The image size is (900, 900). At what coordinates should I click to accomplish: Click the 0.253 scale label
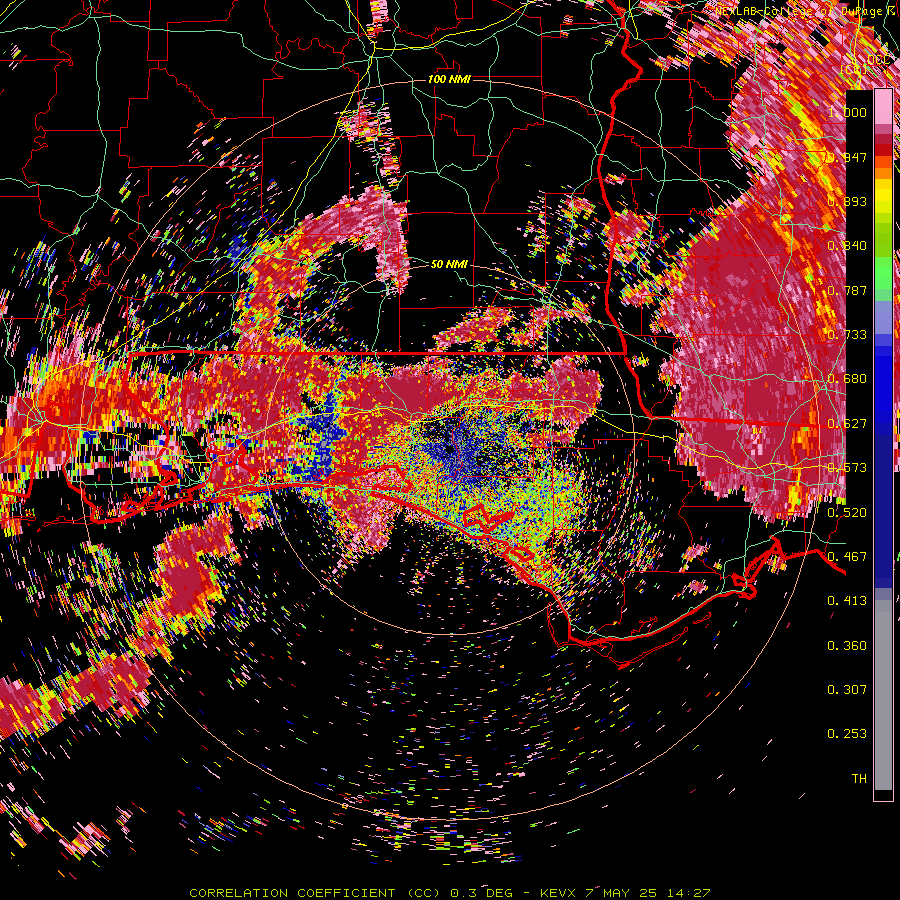(x=847, y=734)
